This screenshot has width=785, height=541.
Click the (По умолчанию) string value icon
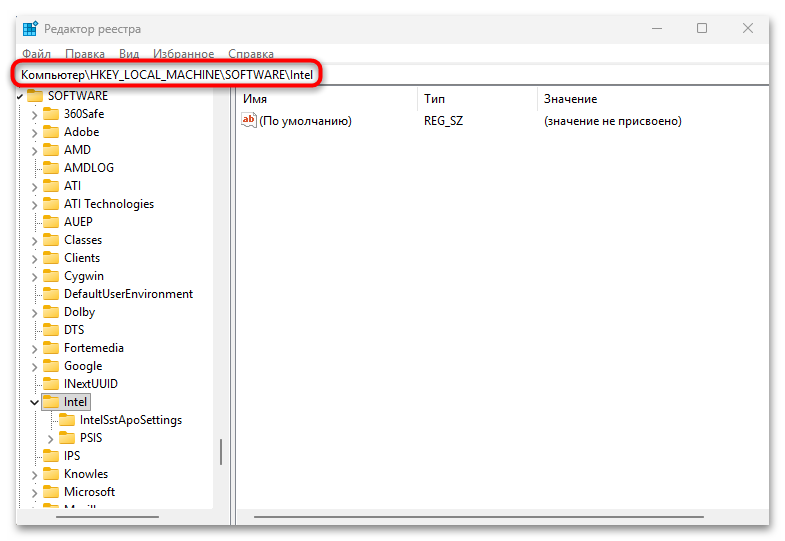(x=249, y=121)
